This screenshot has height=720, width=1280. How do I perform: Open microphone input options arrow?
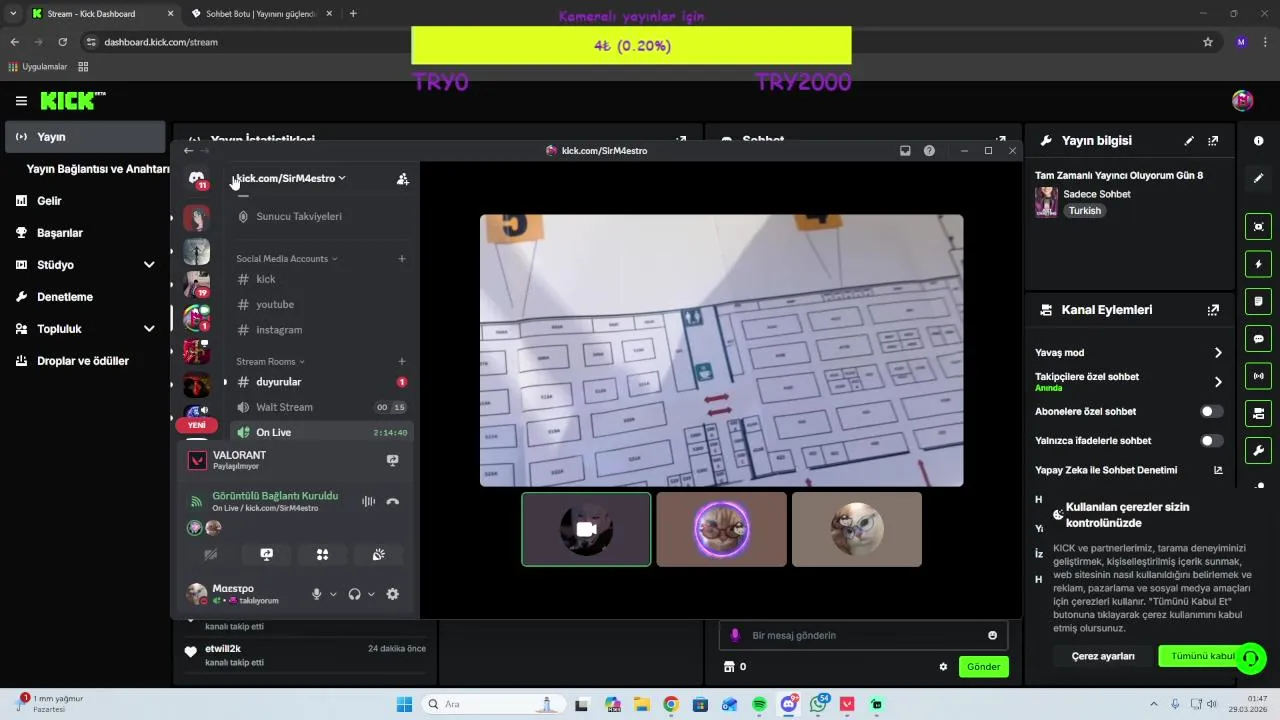coord(333,594)
